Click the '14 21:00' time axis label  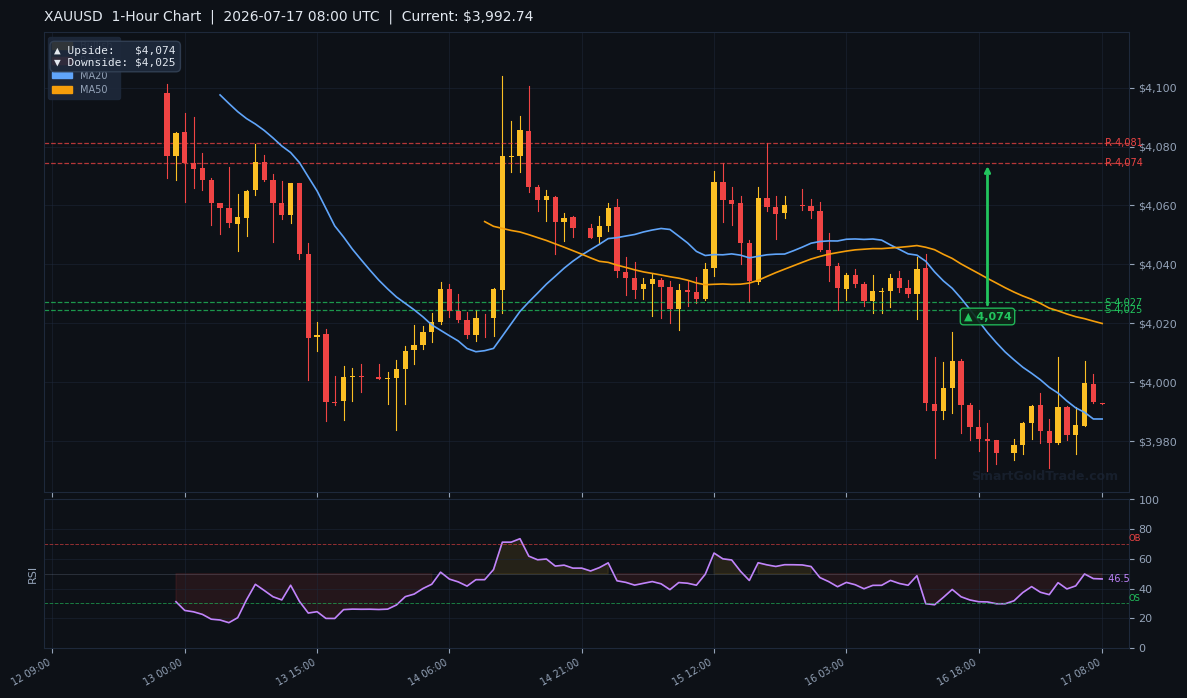point(560,672)
